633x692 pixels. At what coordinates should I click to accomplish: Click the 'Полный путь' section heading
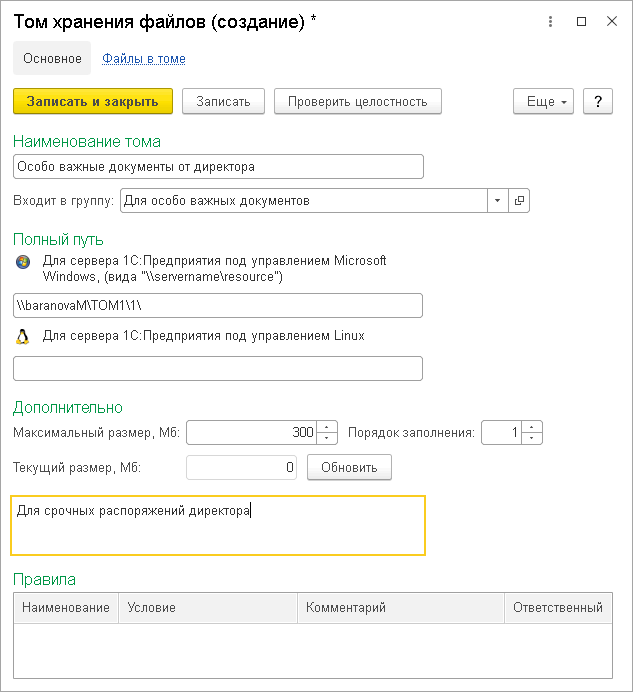[x=58, y=240]
